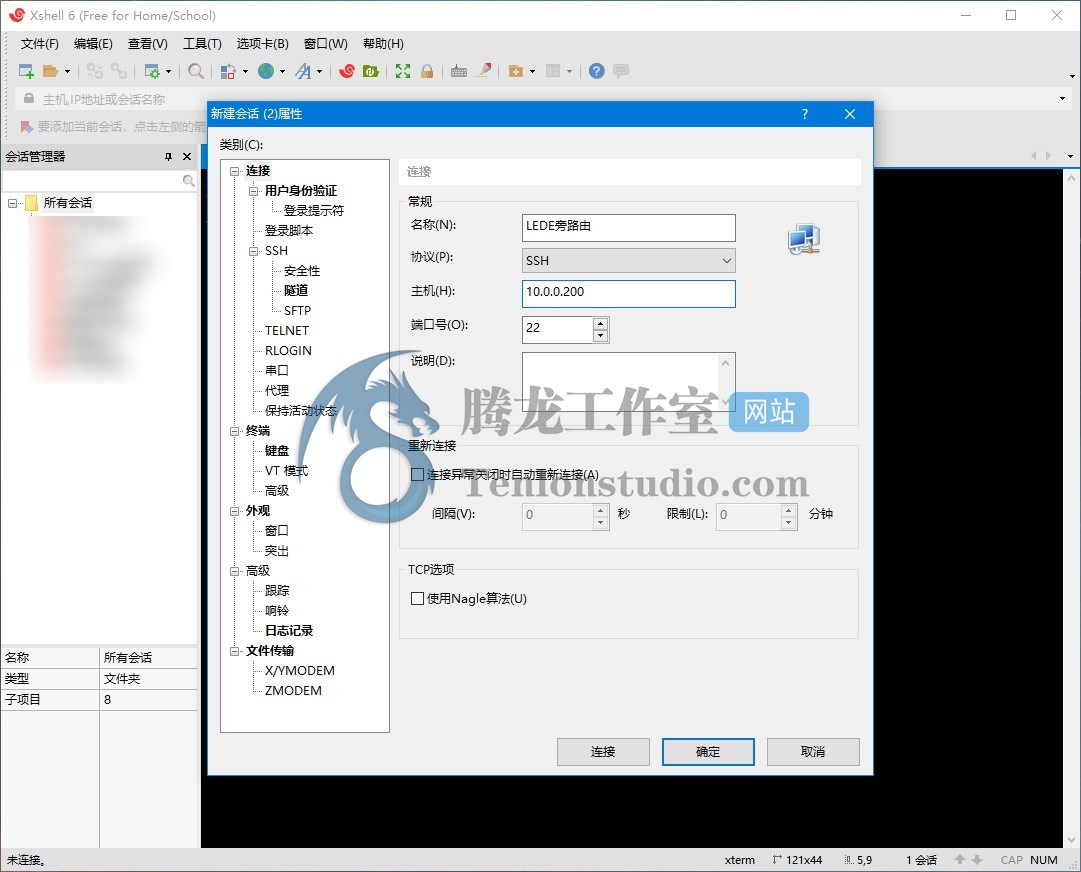Select ZMODEM in the category tree
Screen dimensions: 1081x872
click(x=293, y=691)
